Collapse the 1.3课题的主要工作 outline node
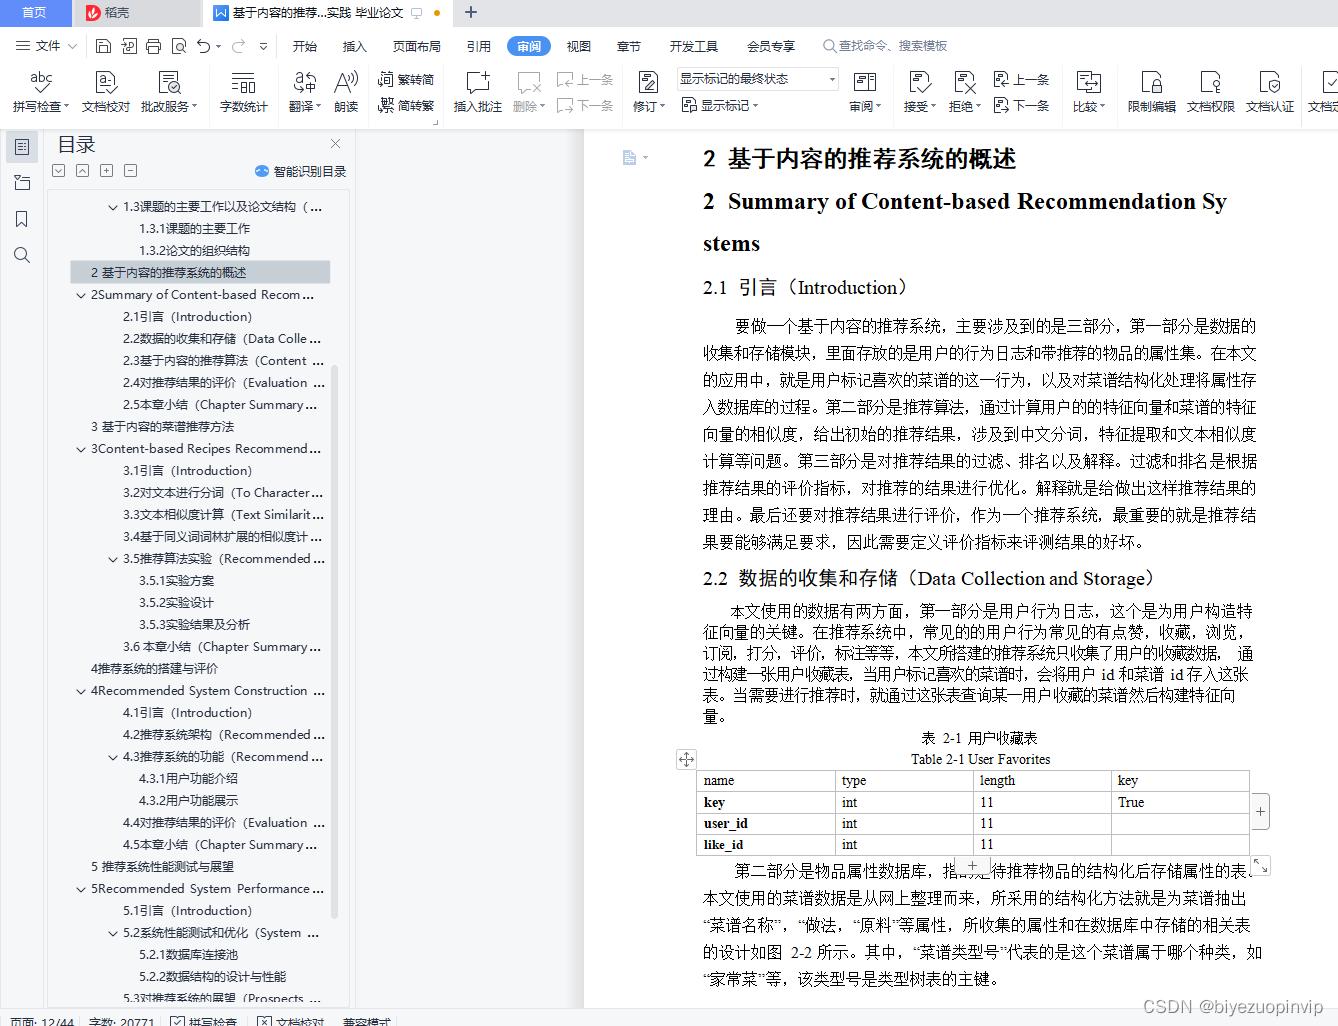 113,207
